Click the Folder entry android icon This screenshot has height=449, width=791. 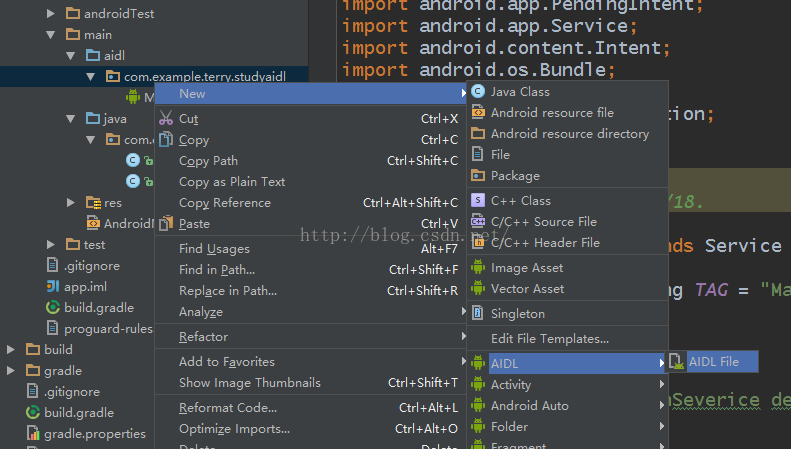click(x=478, y=426)
